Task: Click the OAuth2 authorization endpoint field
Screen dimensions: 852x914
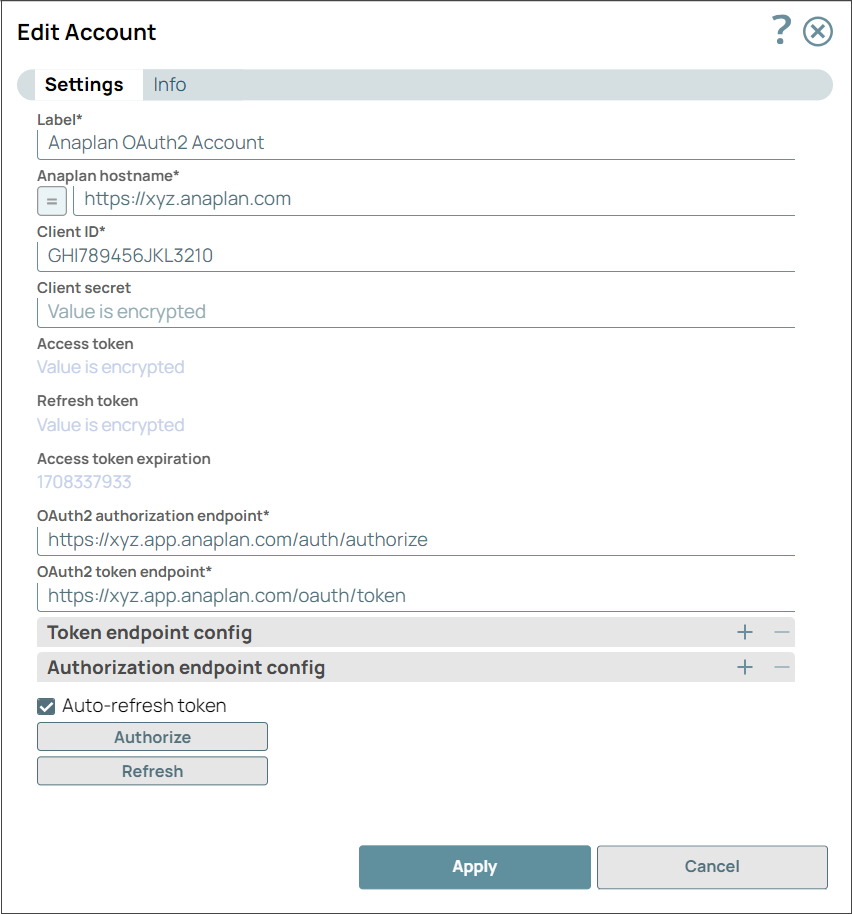Action: [x=400, y=540]
